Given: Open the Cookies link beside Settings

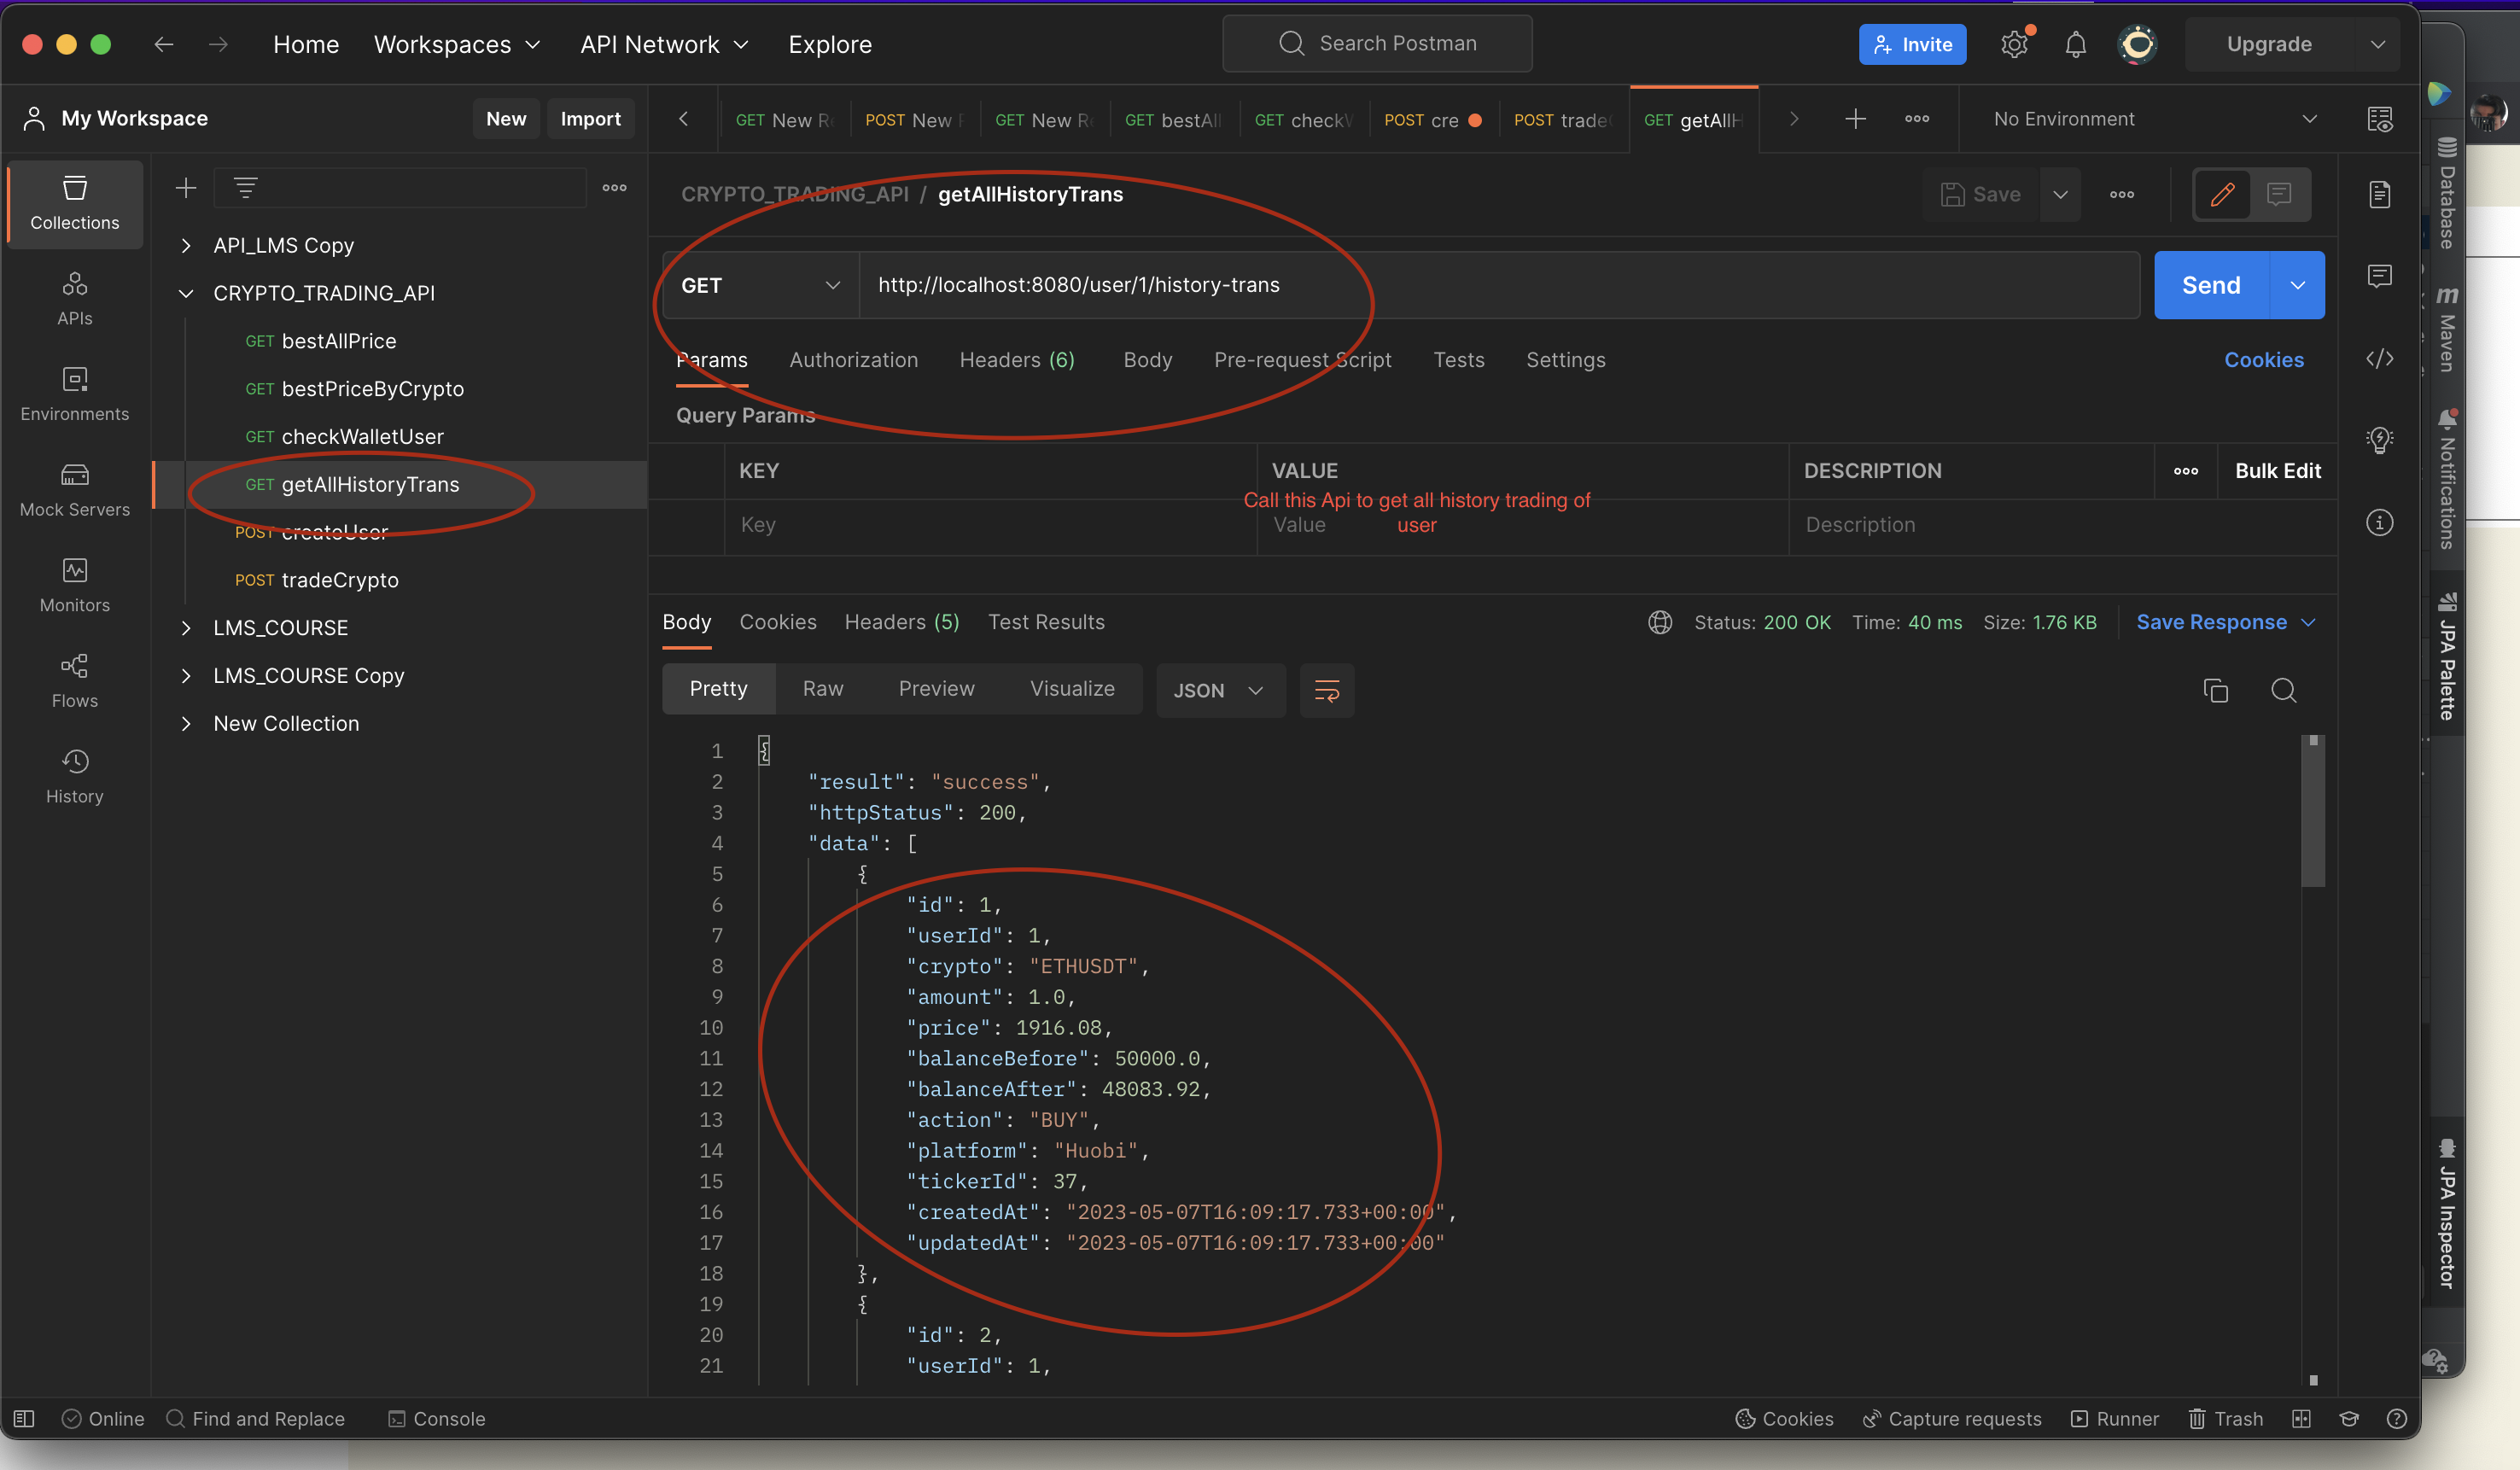Looking at the screenshot, I should [2263, 360].
